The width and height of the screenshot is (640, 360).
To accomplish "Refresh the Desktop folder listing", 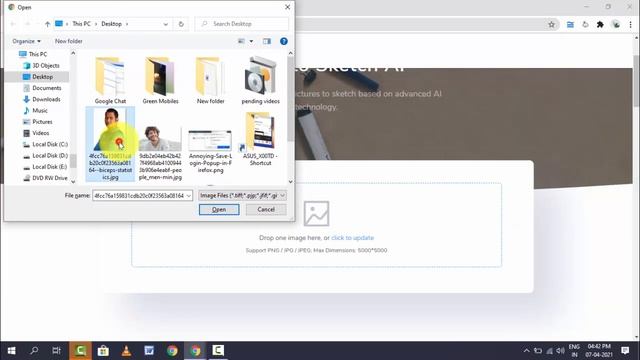I will tap(181, 24).
